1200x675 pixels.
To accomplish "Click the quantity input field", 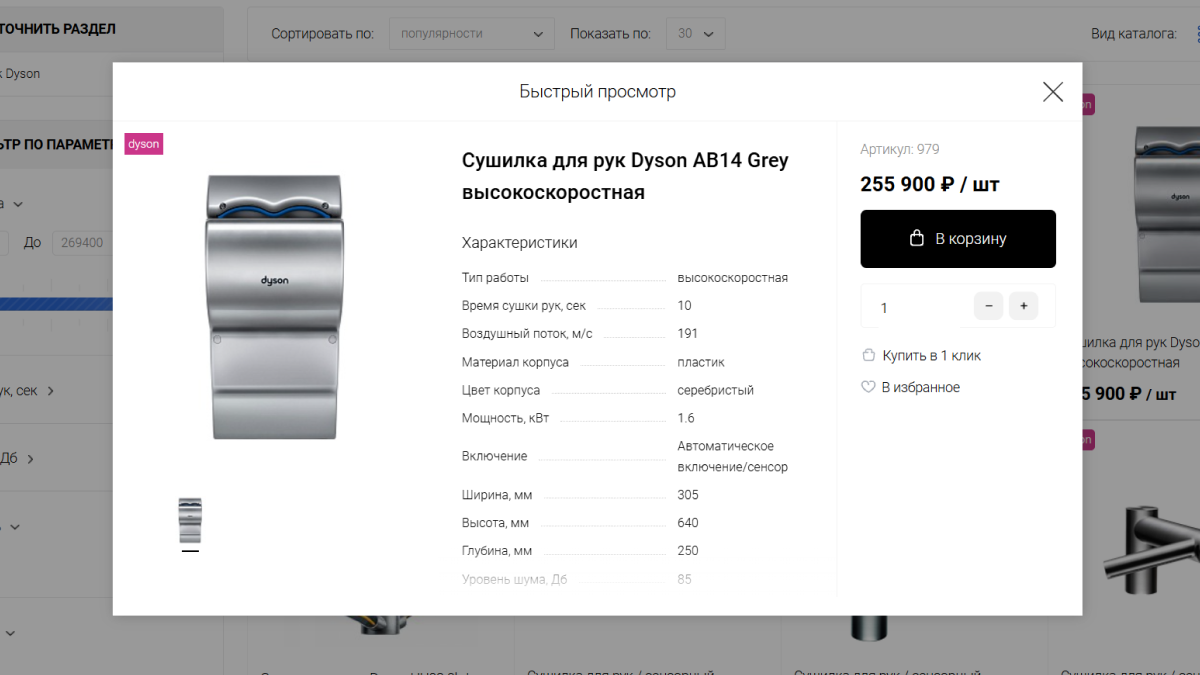I will pos(910,307).
